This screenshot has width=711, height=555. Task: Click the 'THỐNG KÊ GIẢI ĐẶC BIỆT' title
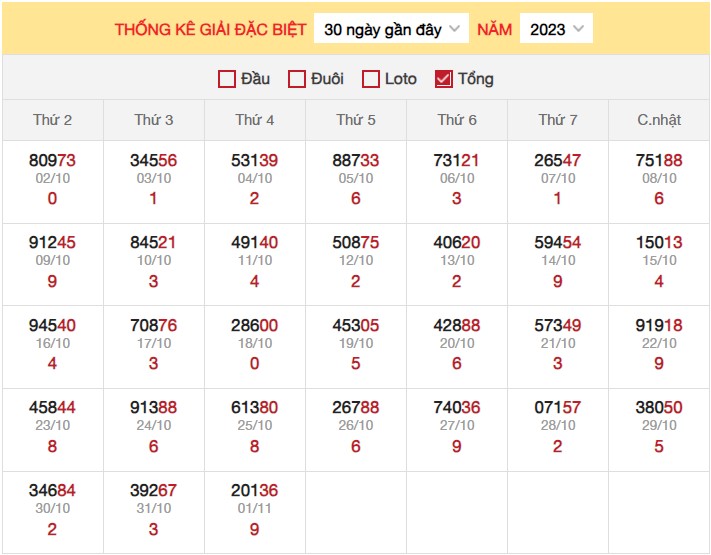(210, 29)
